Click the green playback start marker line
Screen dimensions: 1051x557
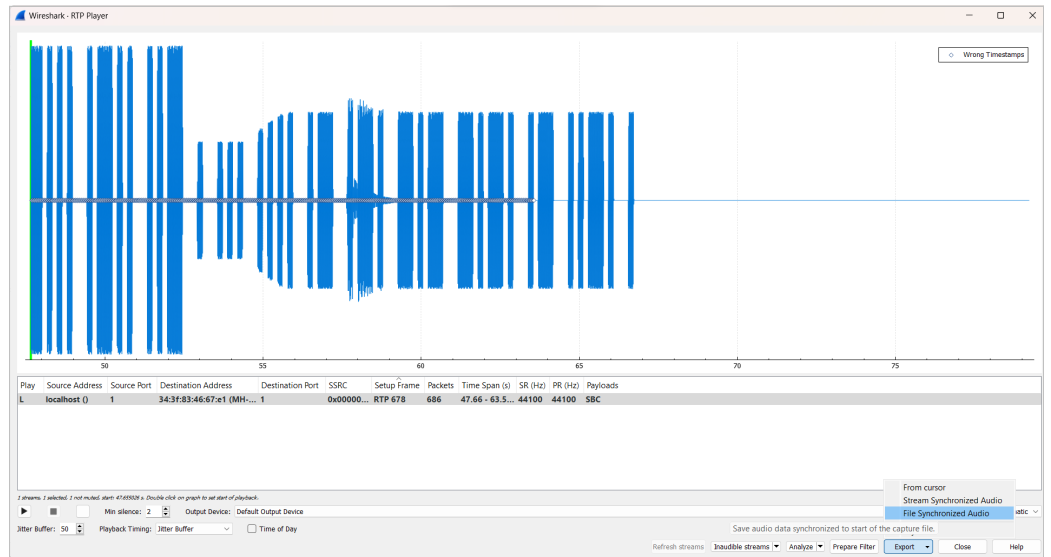pos(30,200)
